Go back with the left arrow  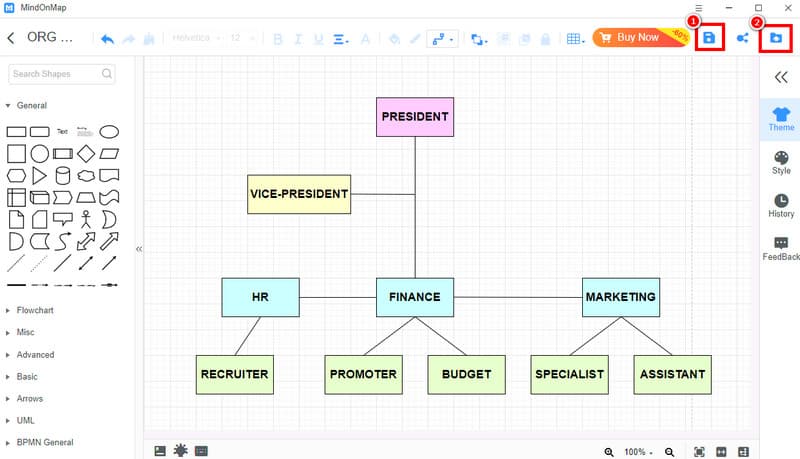(11, 38)
